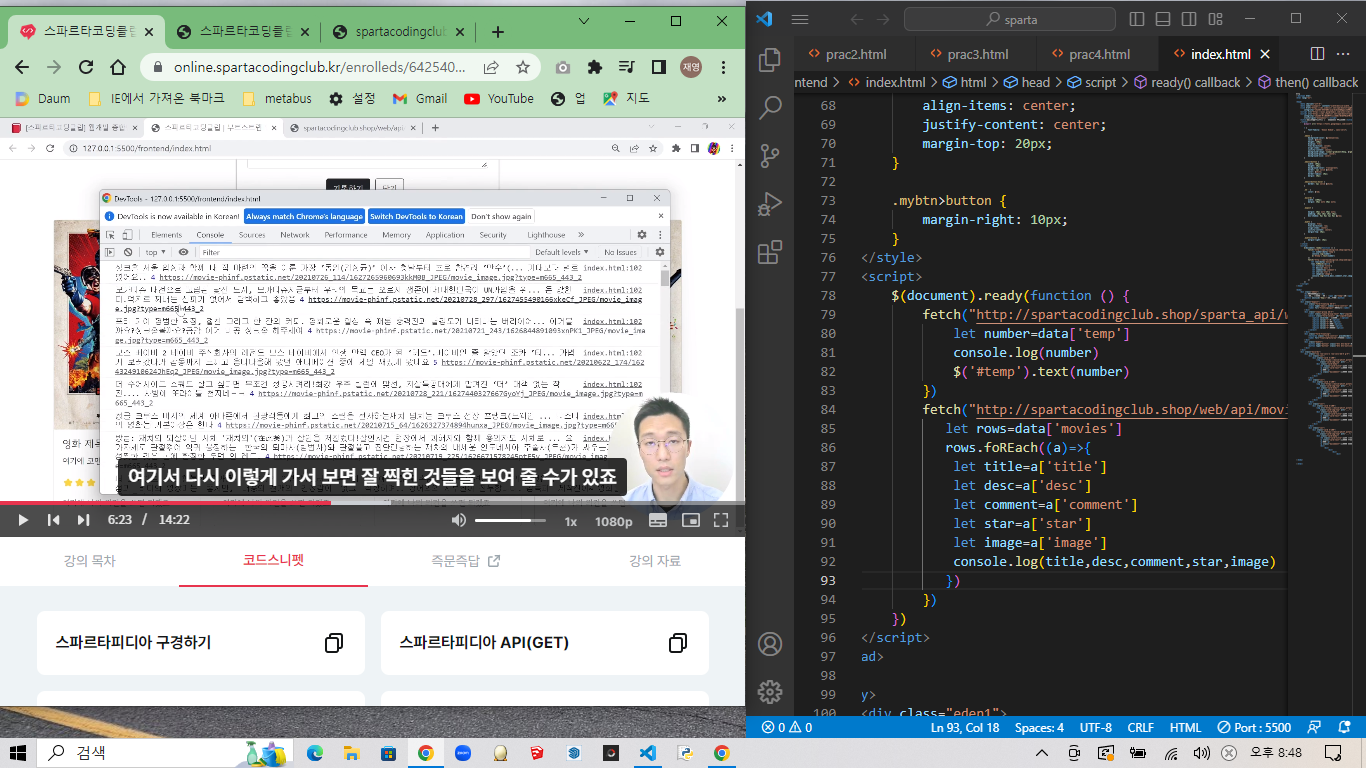This screenshot has width=1366, height=768.
Task: Share this page from address bar
Action: [x=491, y=67]
